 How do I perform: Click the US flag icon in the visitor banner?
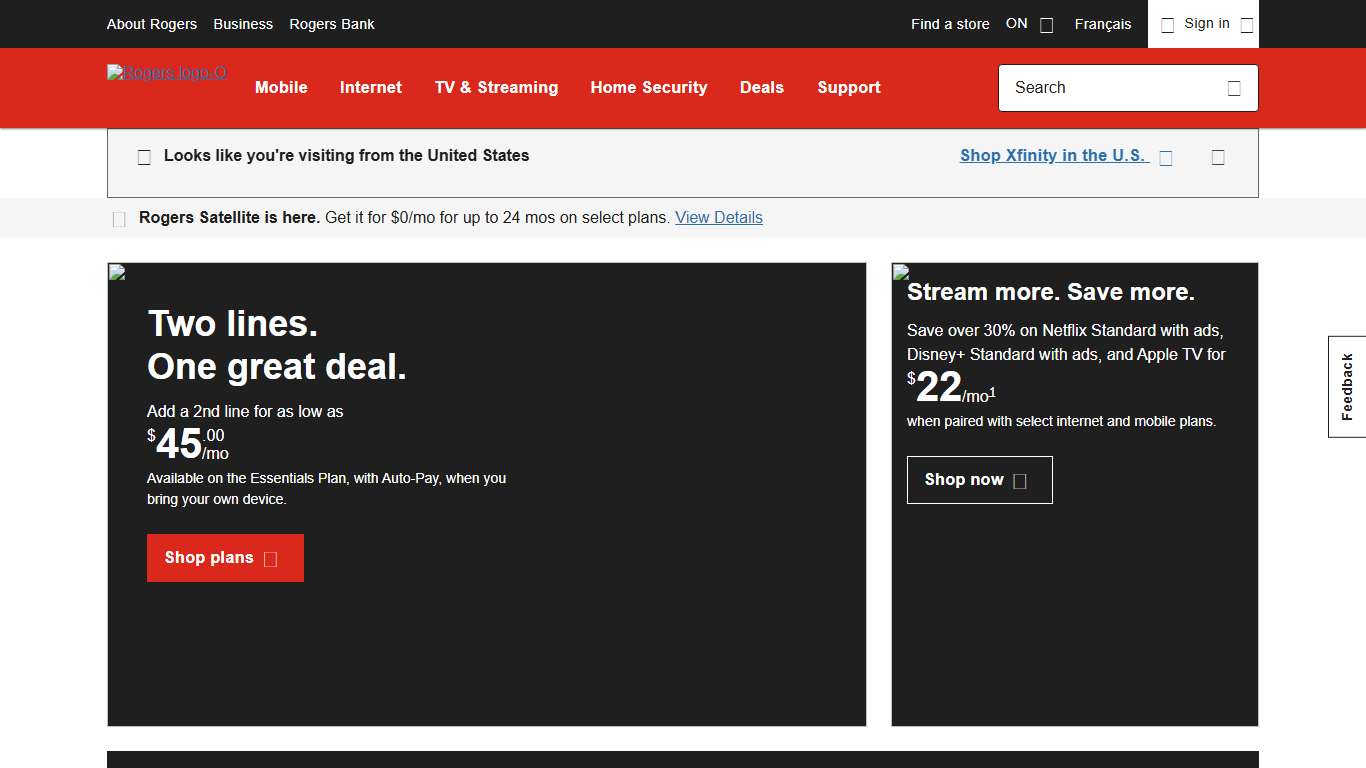point(144,156)
